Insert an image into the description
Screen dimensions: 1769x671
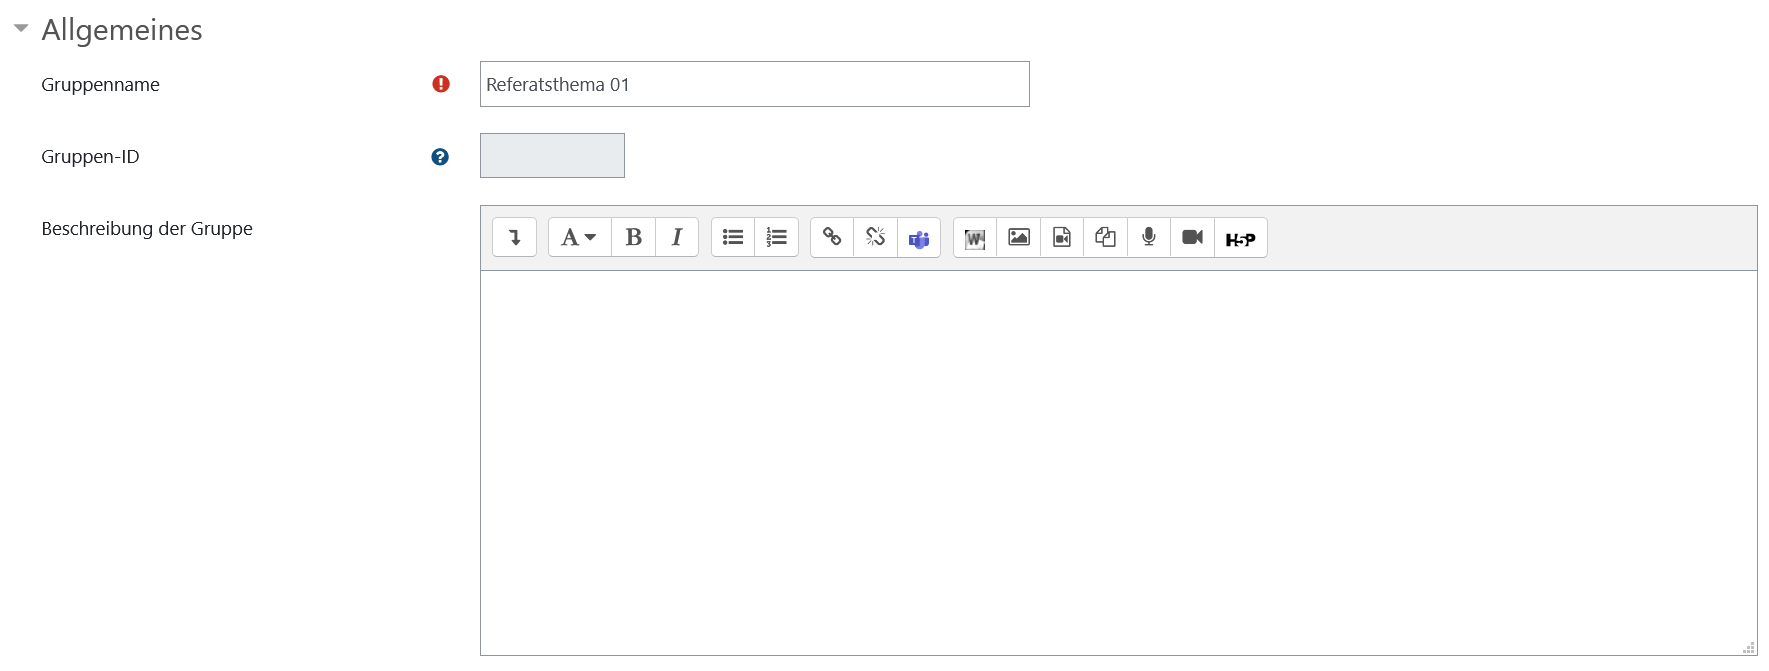click(1019, 238)
